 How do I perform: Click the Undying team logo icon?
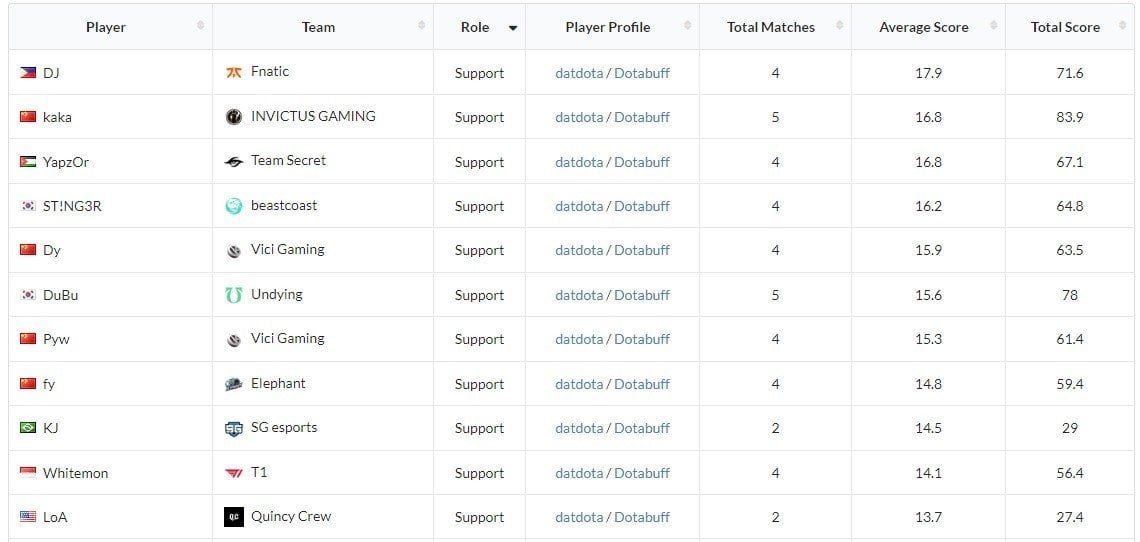[x=233, y=295]
